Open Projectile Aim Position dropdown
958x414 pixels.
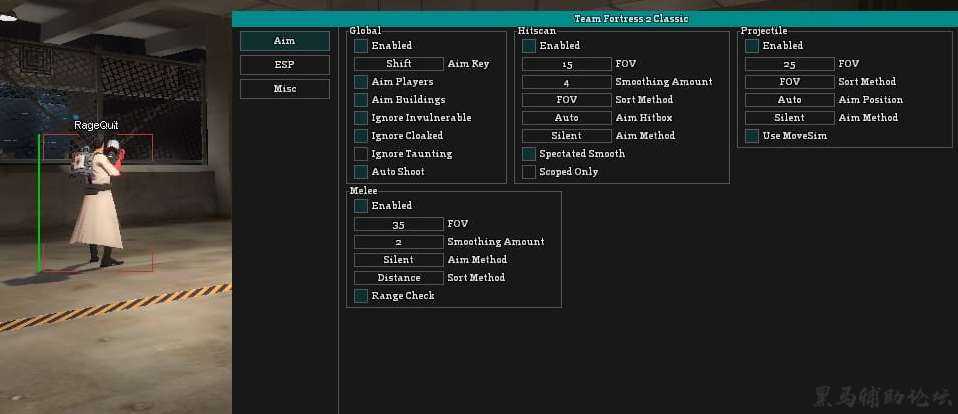790,100
